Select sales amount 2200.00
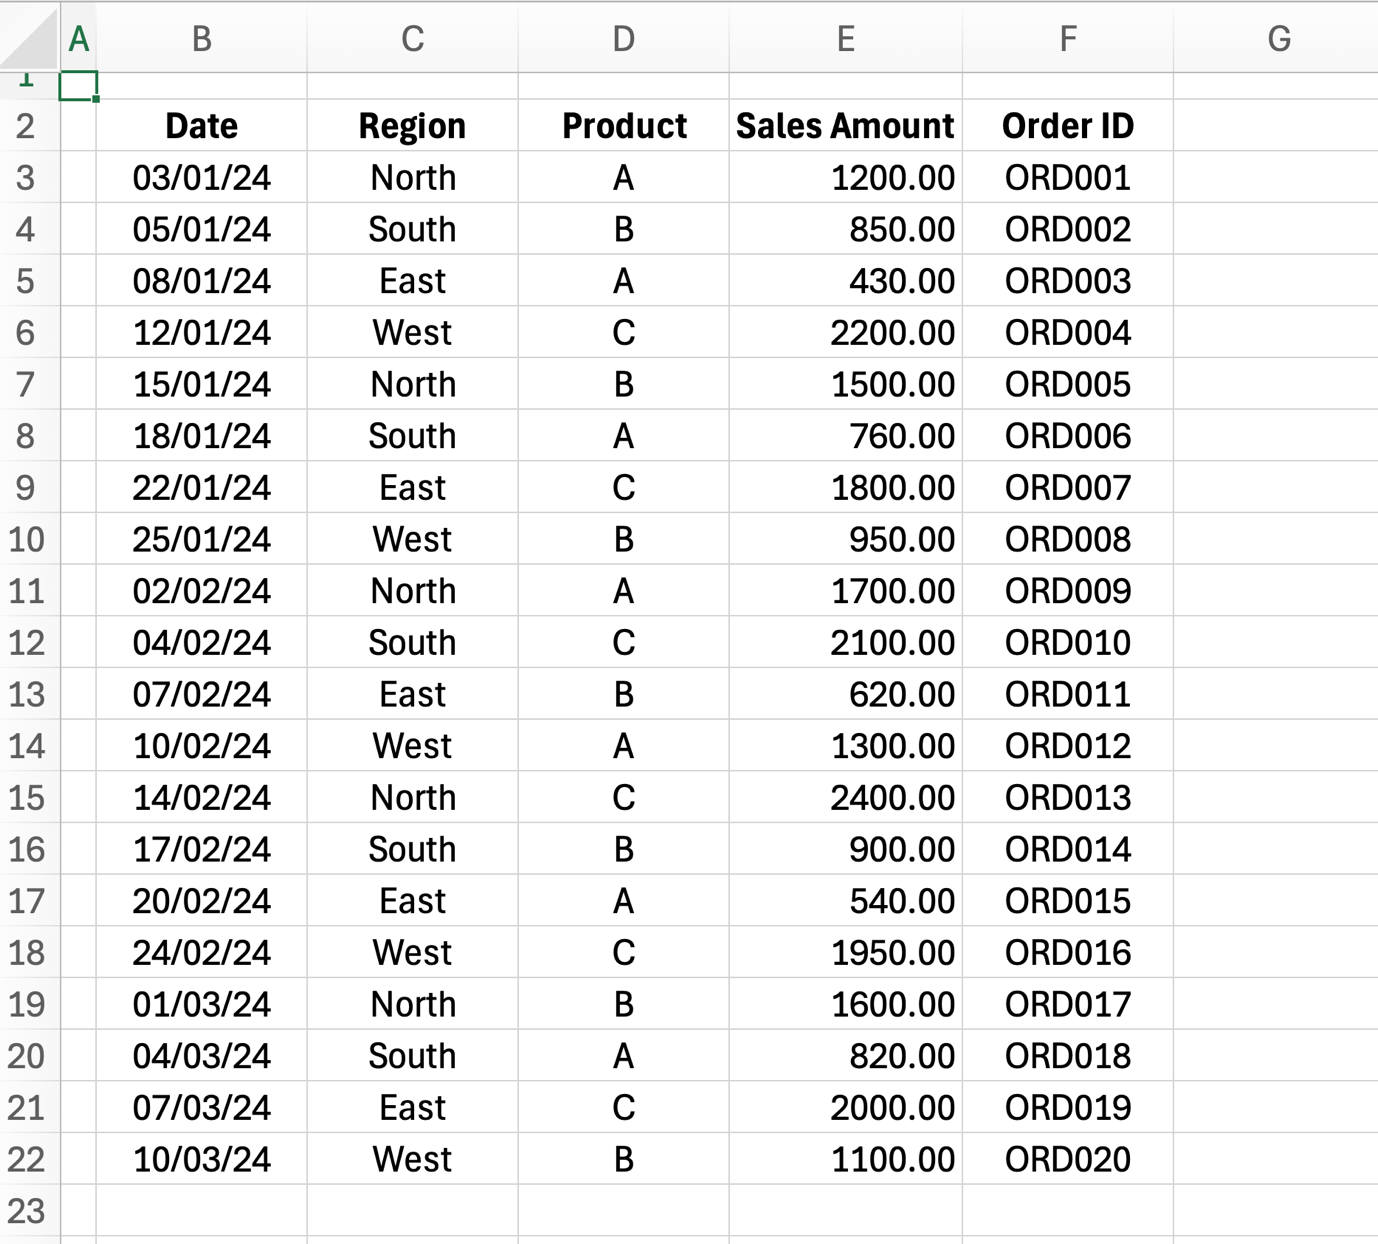 pyautogui.click(x=845, y=332)
